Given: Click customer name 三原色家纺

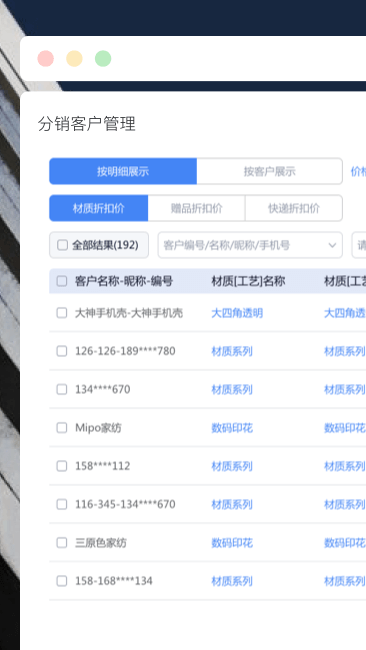Looking at the screenshot, I should pyautogui.click(x=101, y=543).
